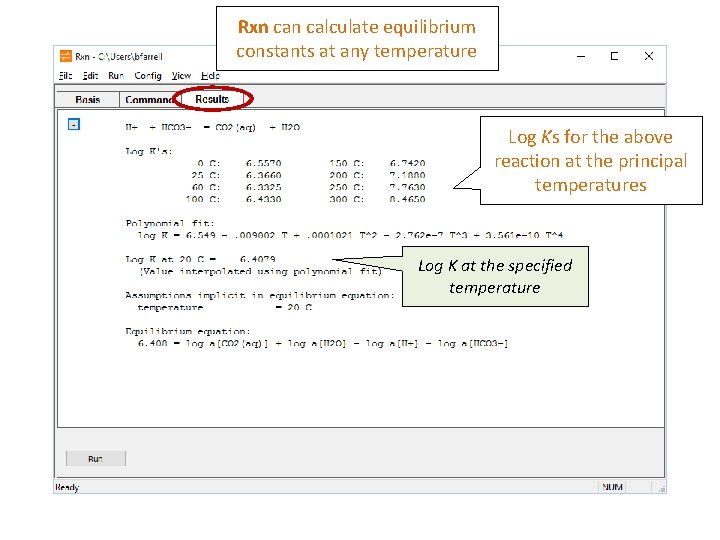This screenshot has width=720, height=540.
Task: Click the 60 C log K value 6.3325
Action: 263,187
